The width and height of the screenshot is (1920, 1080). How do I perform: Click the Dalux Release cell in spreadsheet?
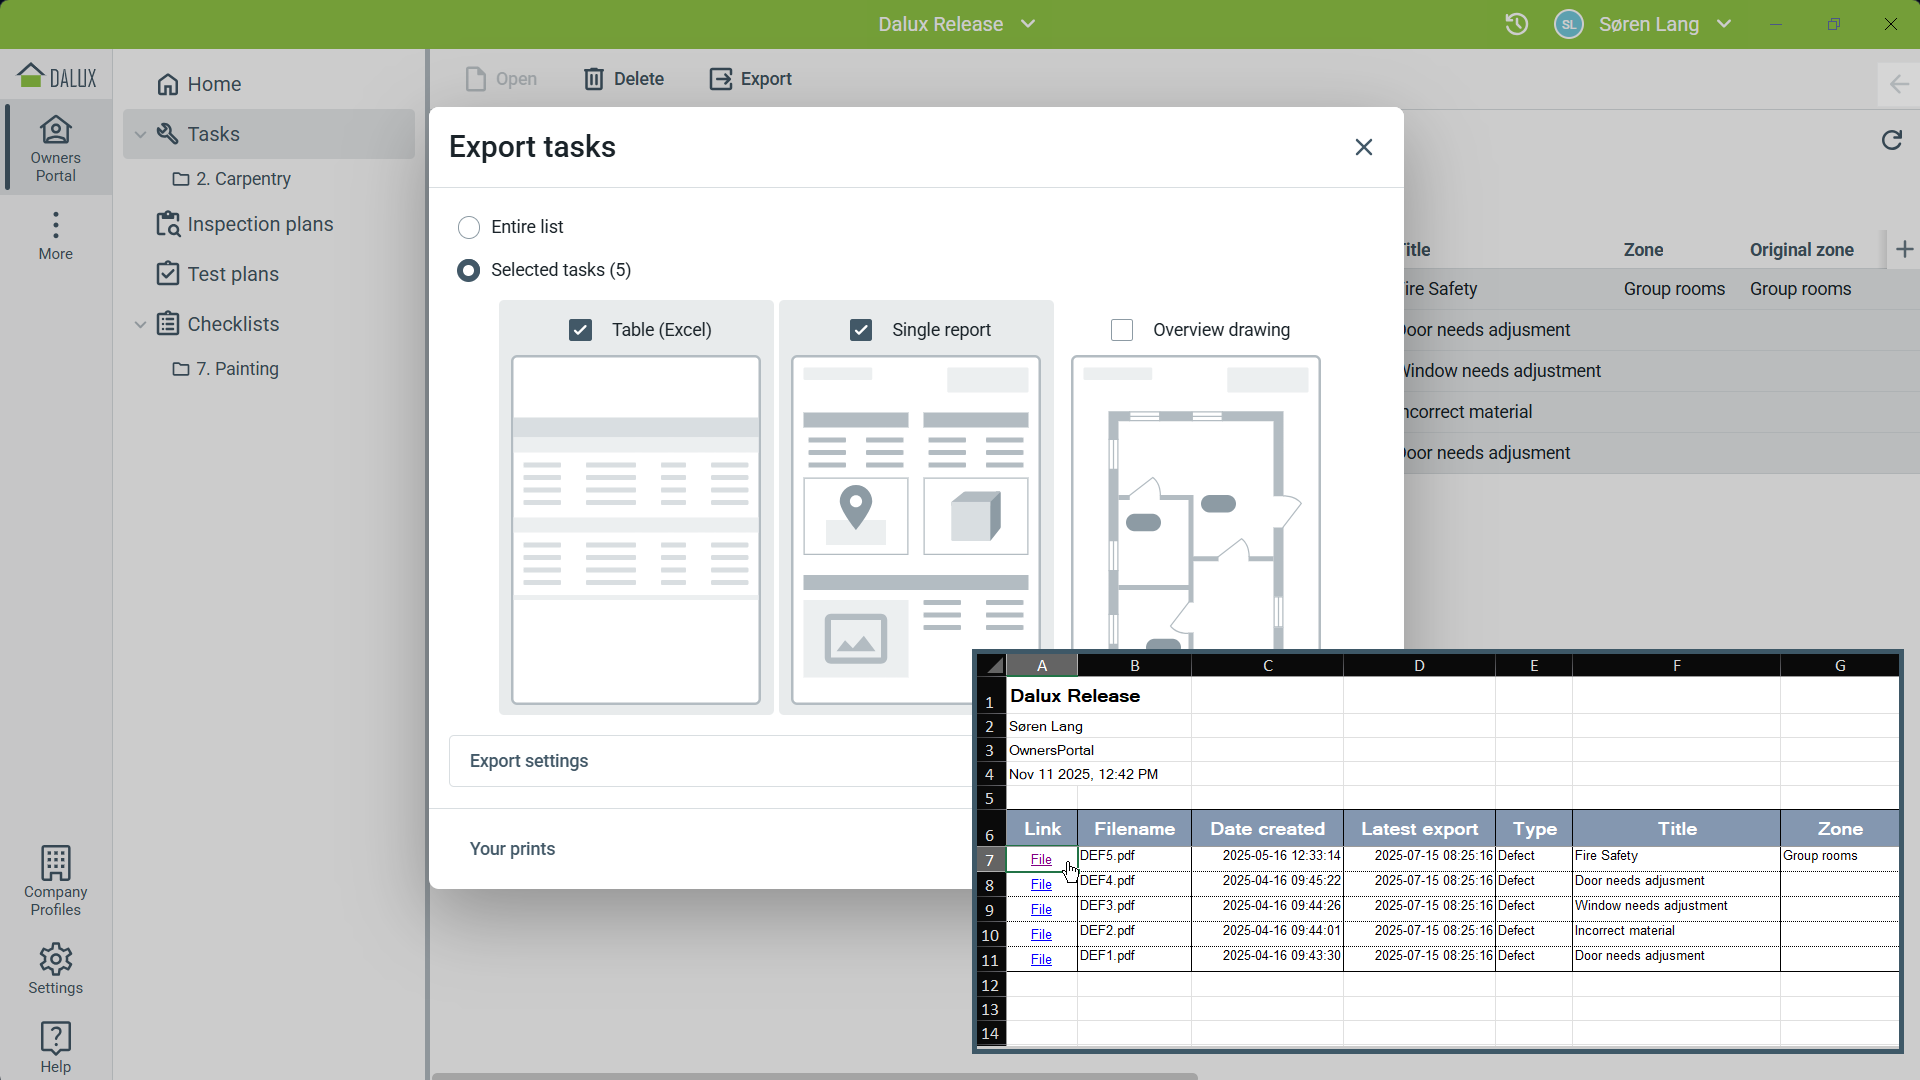coord(1076,696)
